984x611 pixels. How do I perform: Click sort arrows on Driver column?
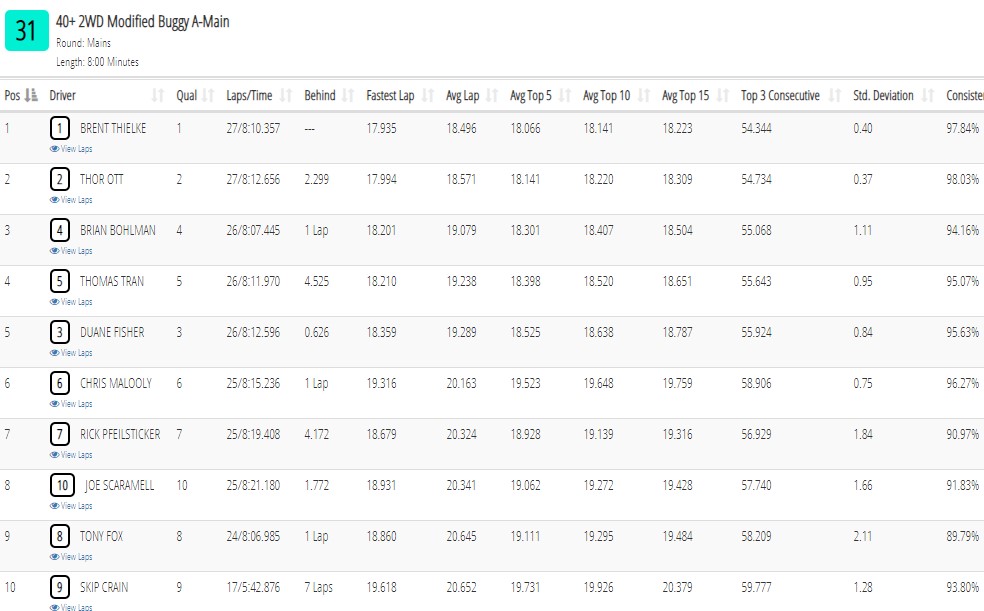(158, 95)
